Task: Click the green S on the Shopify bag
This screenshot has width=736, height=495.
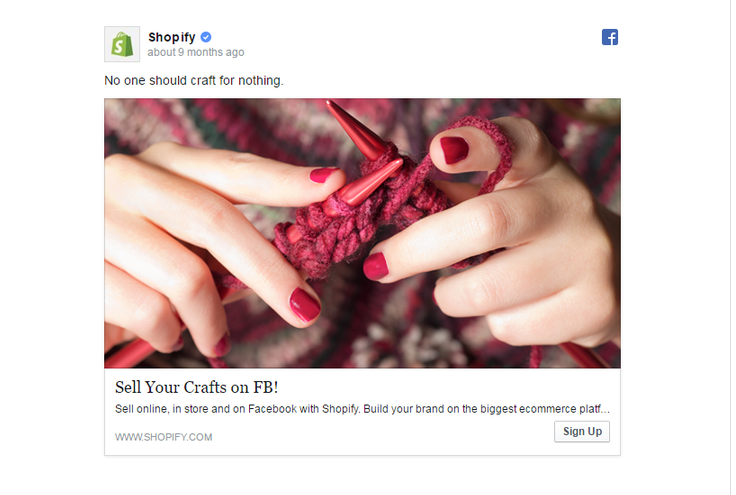Action: point(120,46)
